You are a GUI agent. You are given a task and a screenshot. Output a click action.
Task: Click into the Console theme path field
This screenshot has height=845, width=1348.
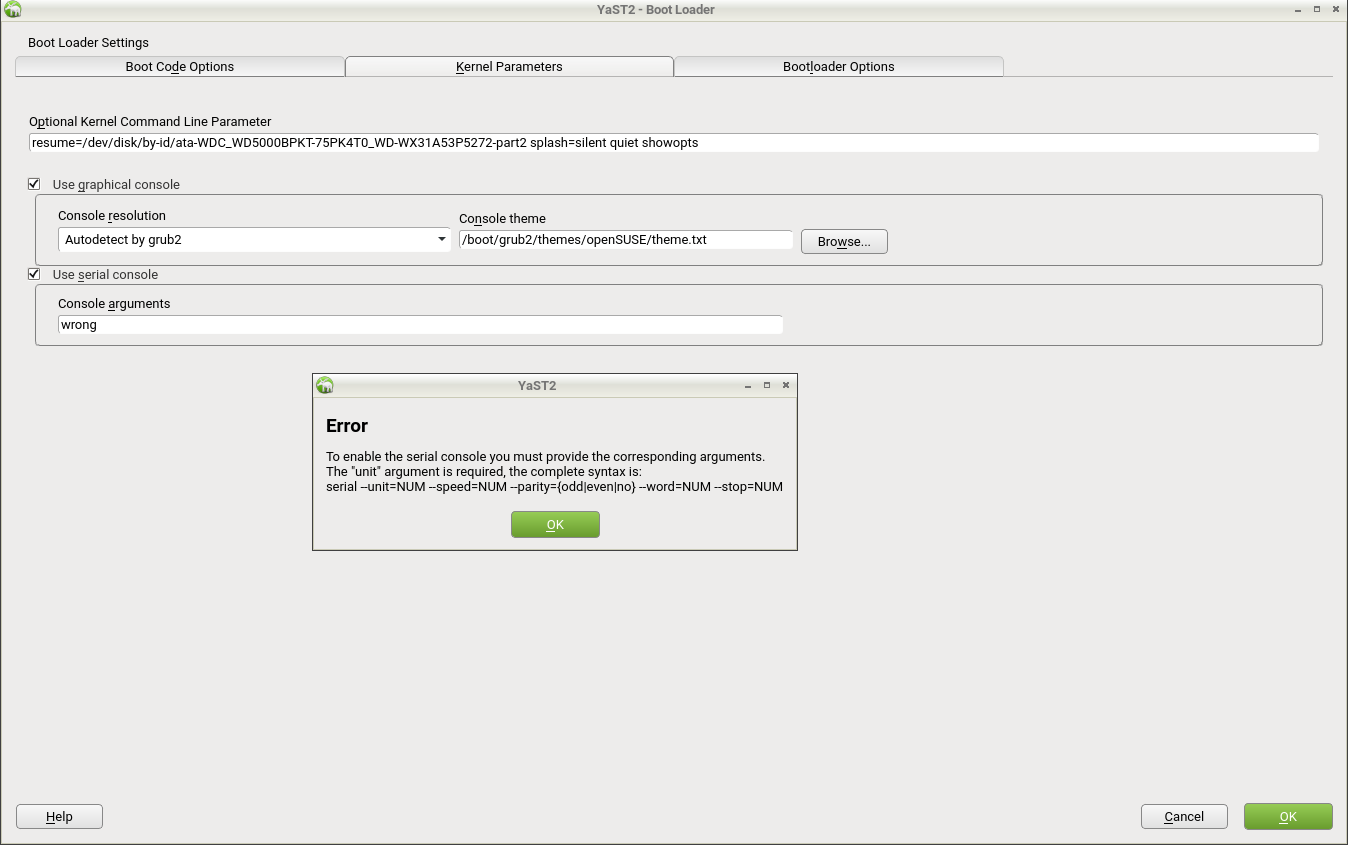coord(625,240)
